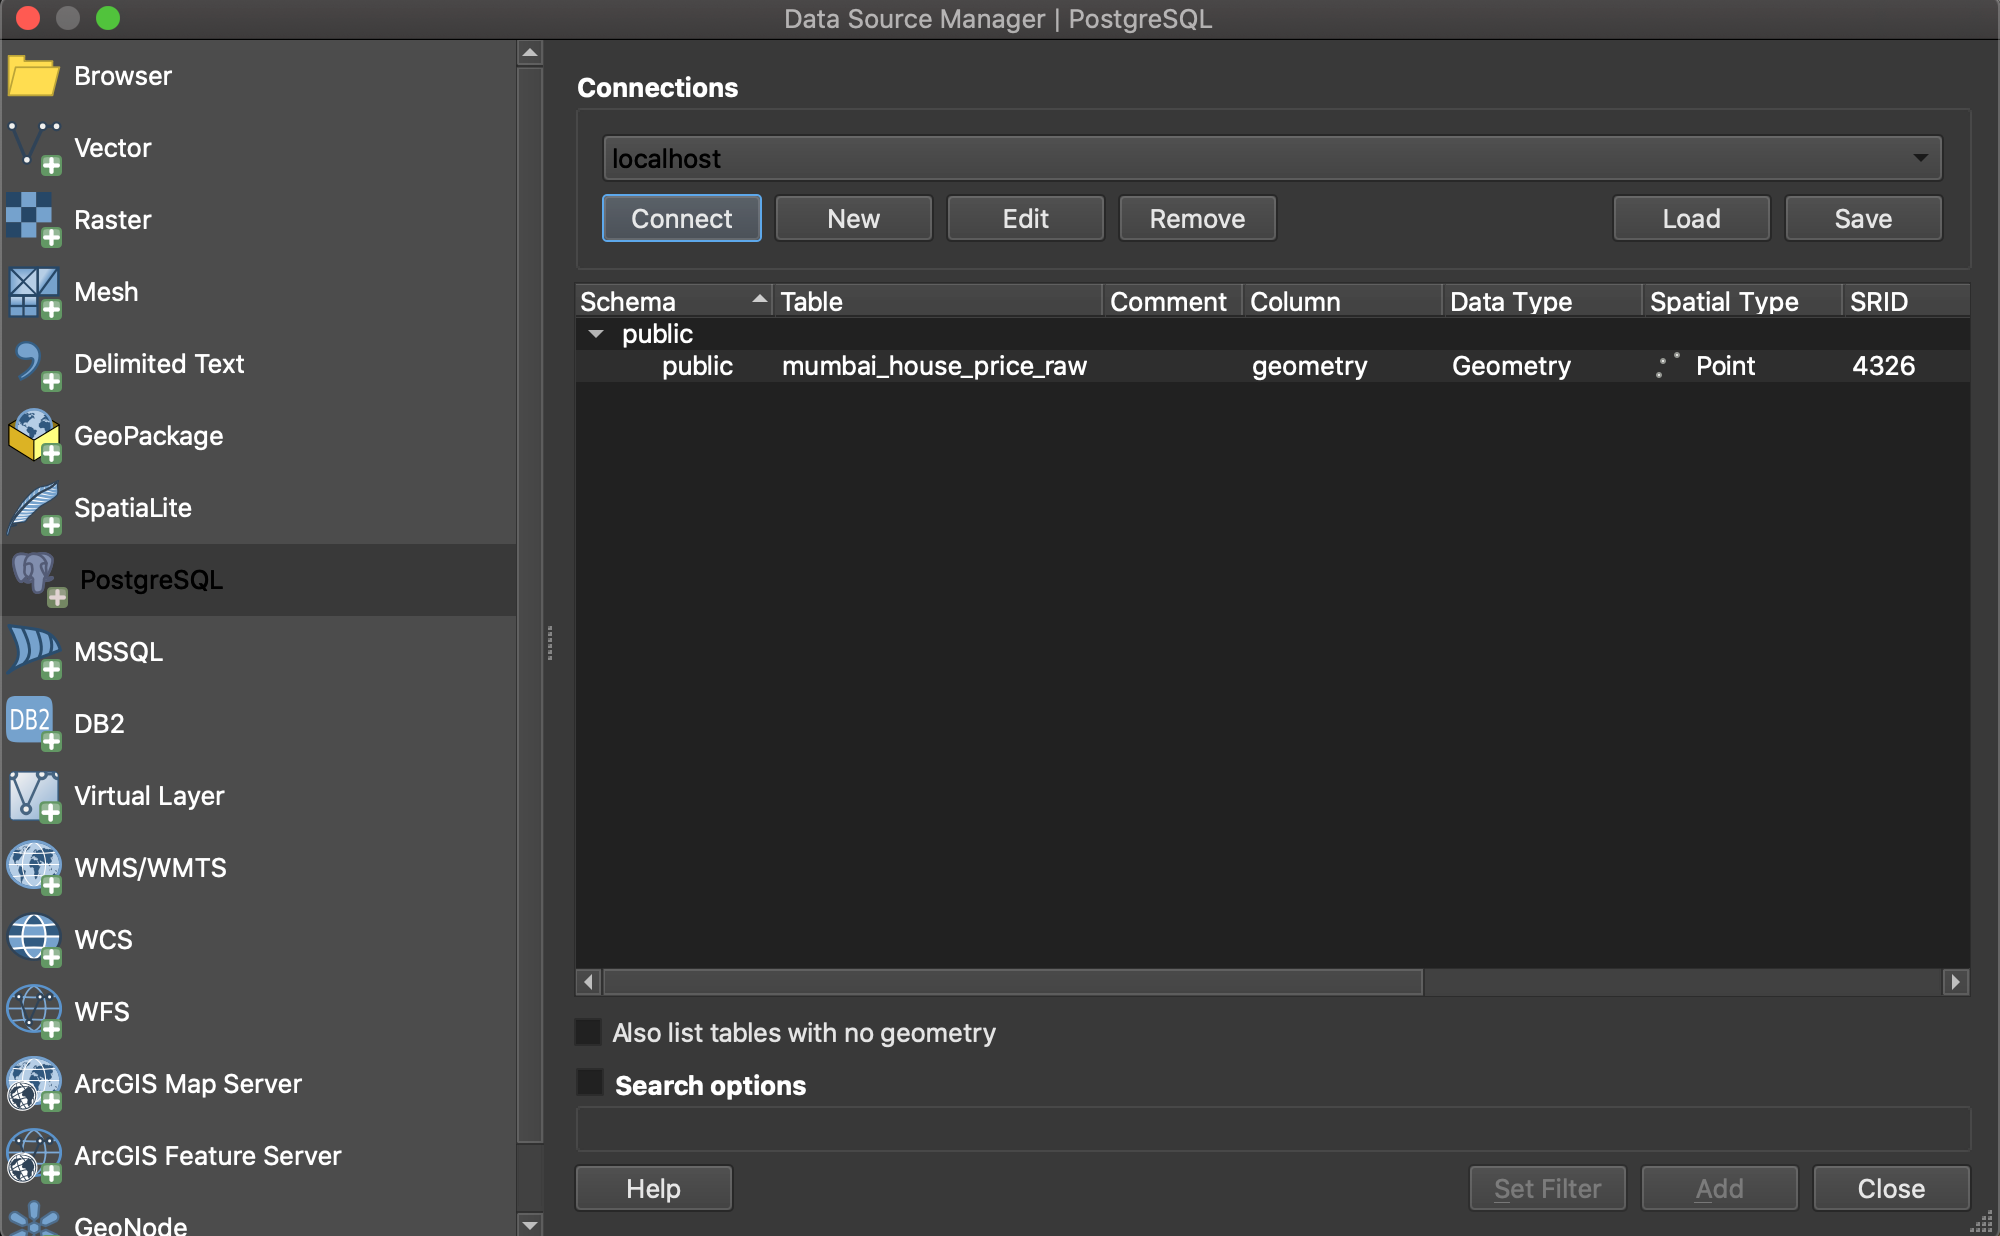Click the Edit connection button
Image resolution: width=2000 pixels, height=1236 pixels.
click(x=1025, y=218)
